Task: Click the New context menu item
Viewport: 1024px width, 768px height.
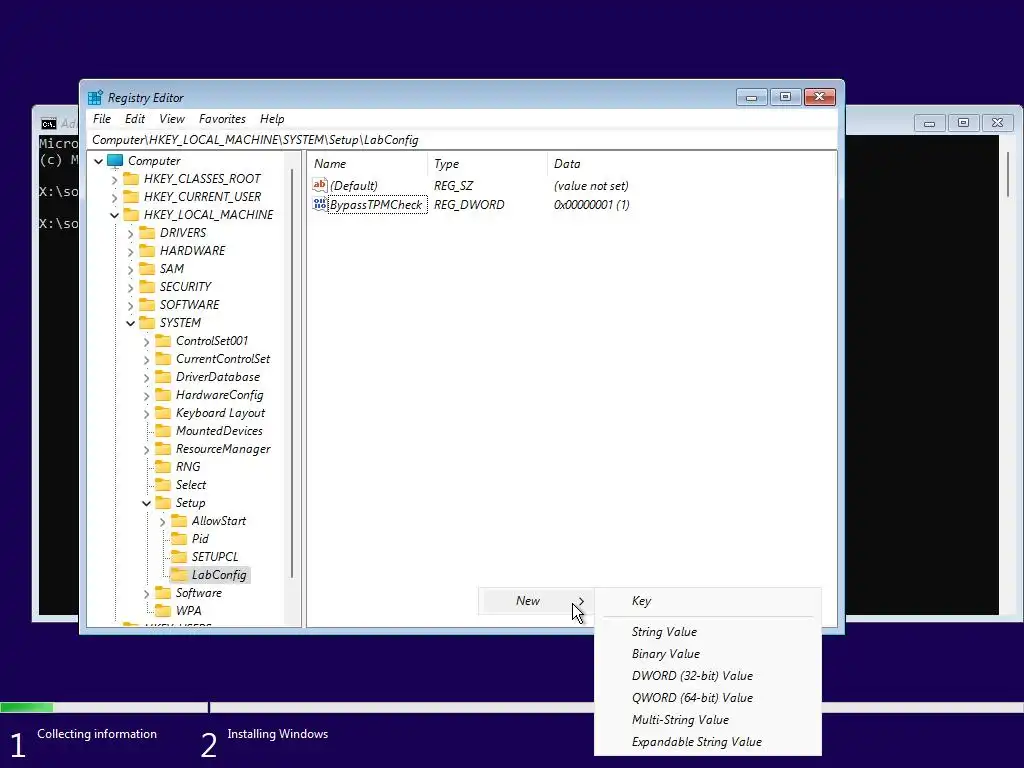Action: 536,601
